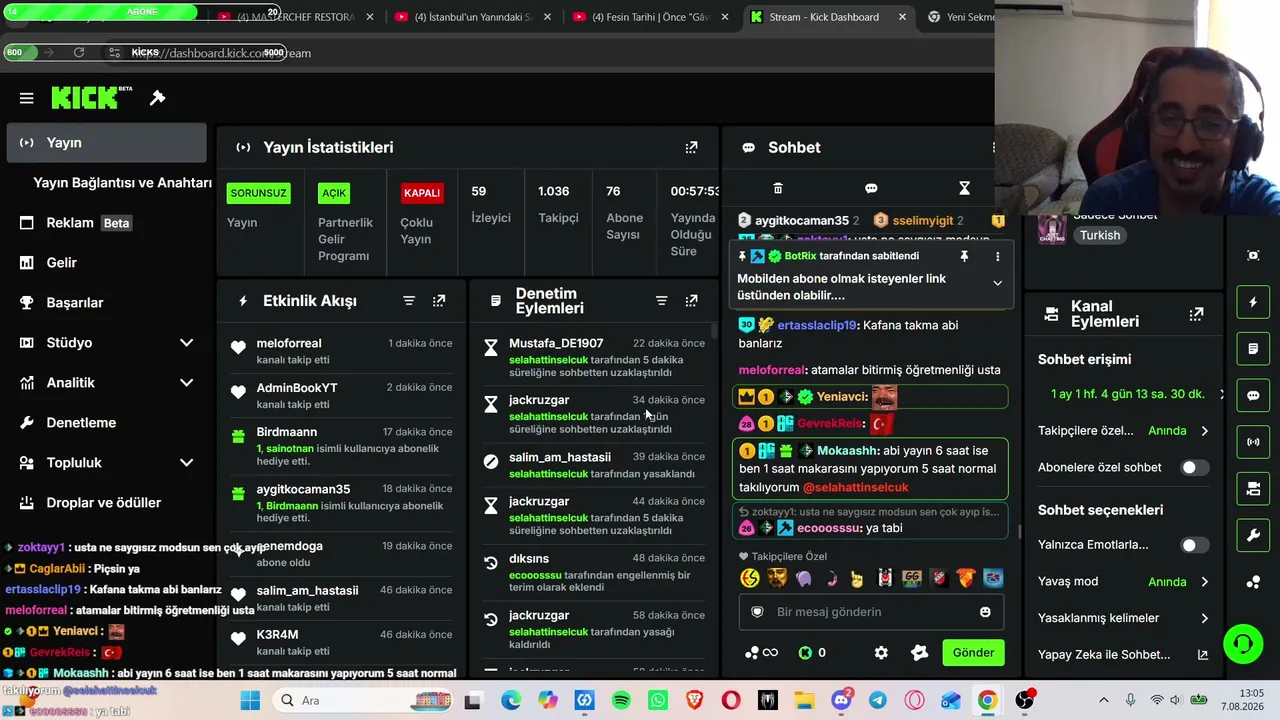Open the green headset support button
1280x720 pixels.
1243,644
